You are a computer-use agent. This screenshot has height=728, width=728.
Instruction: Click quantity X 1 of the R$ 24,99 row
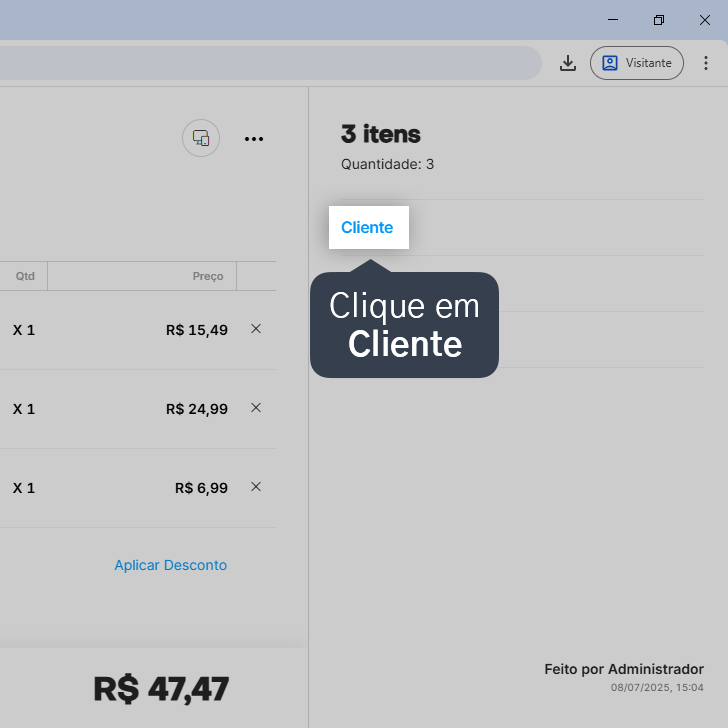click(x=24, y=409)
